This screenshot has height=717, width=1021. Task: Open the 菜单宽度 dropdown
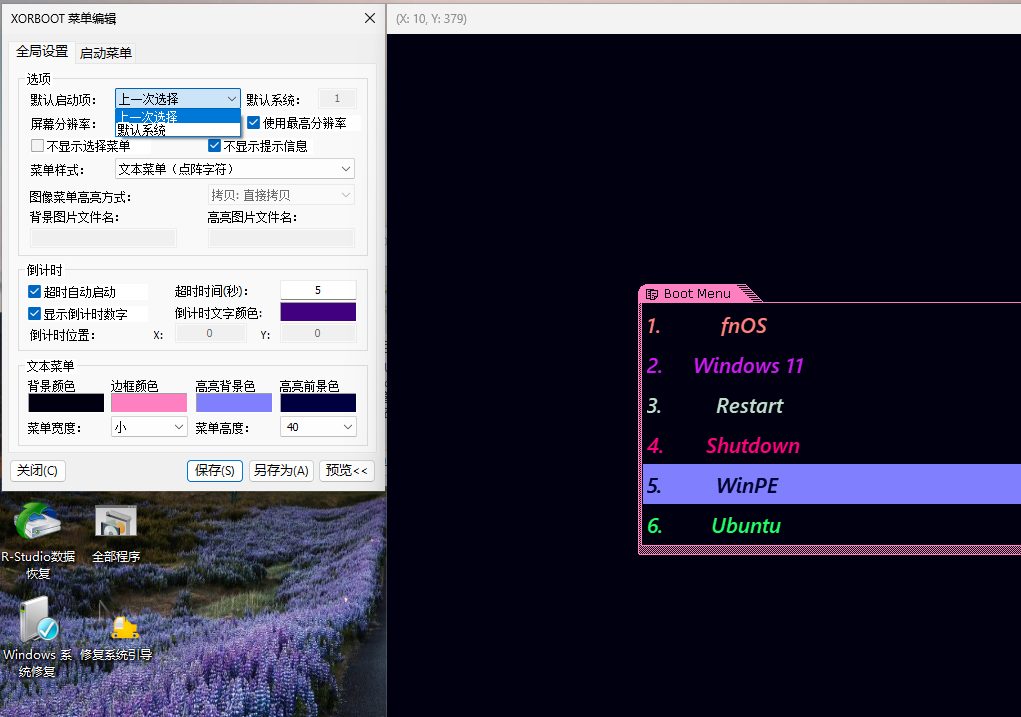tap(149, 427)
